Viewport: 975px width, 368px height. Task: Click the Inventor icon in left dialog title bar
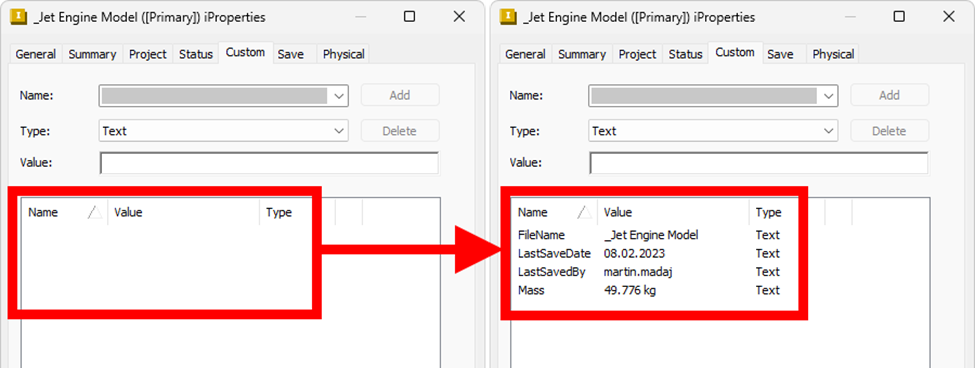click(19, 17)
